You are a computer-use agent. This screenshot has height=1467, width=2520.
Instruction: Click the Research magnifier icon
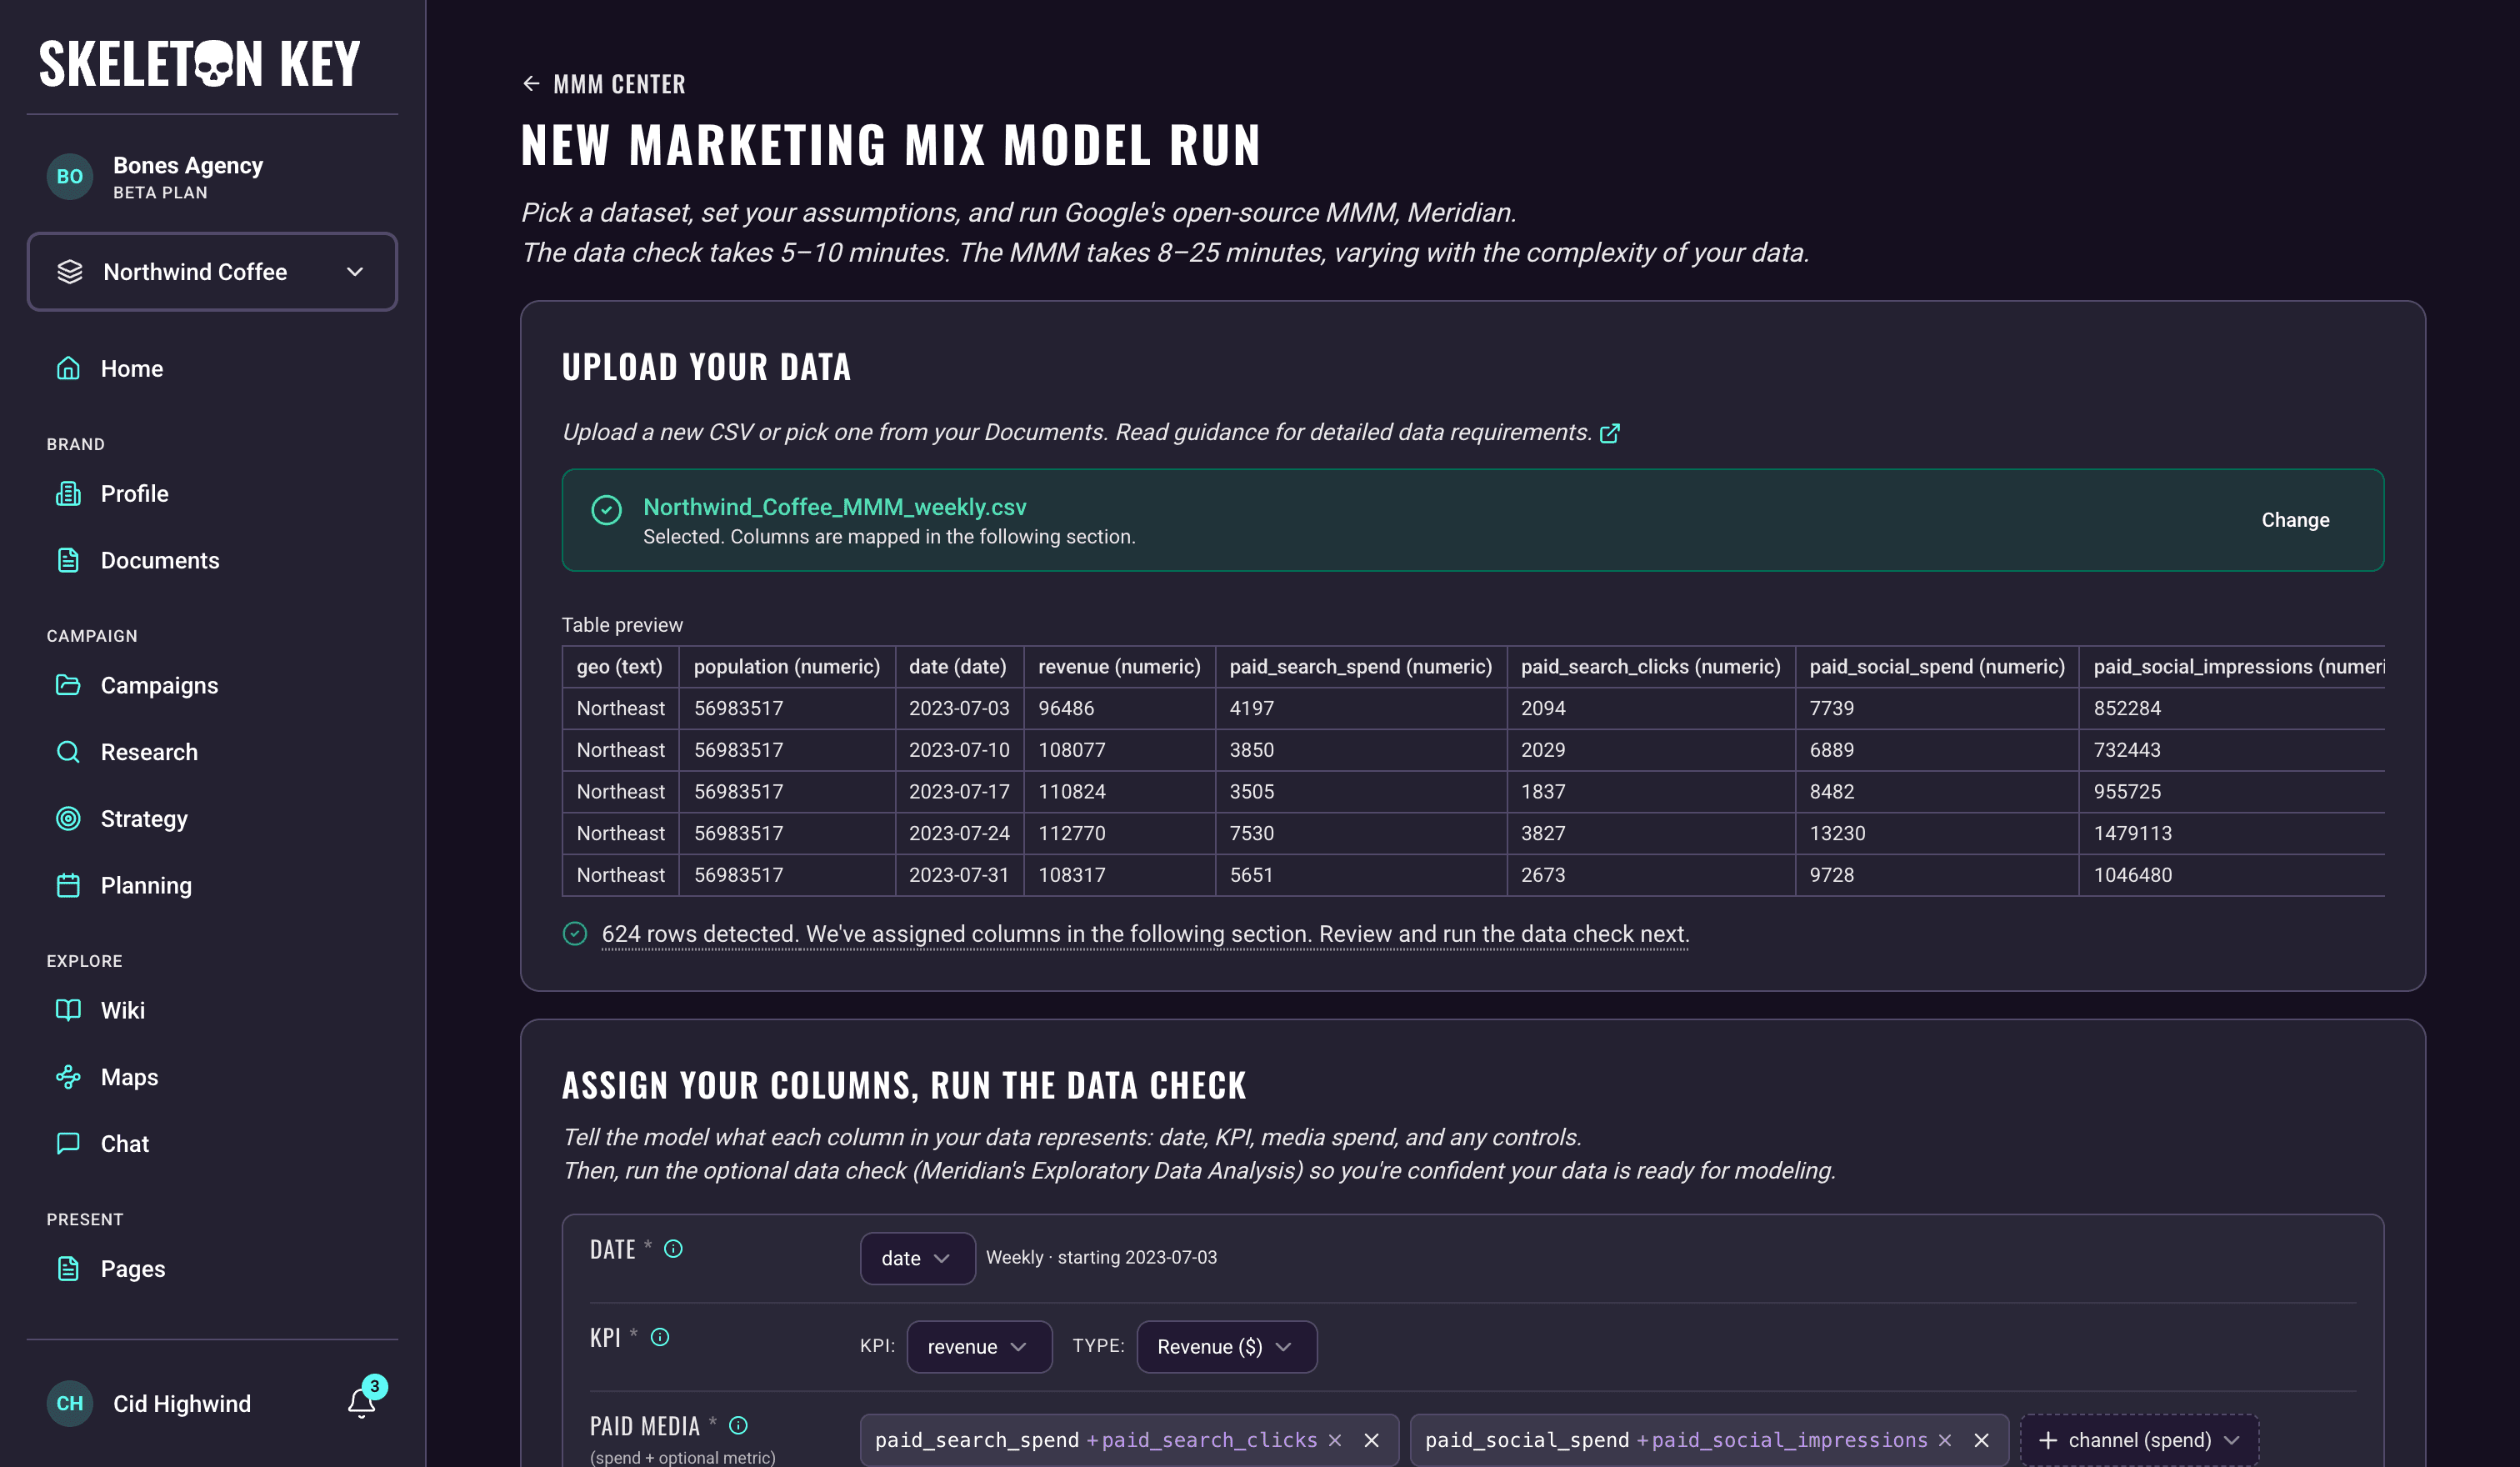pyautogui.click(x=68, y=752)
